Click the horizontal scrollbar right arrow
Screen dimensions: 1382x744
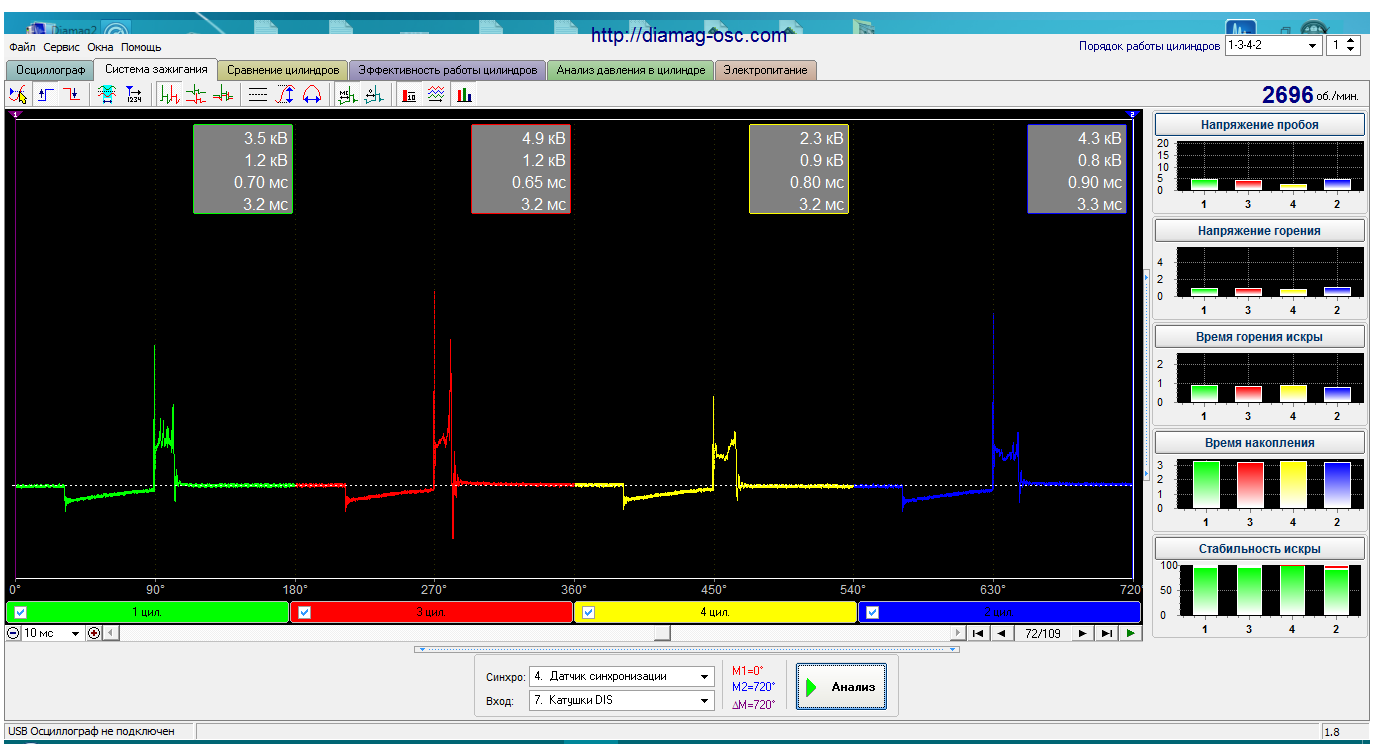coord(959,633)
